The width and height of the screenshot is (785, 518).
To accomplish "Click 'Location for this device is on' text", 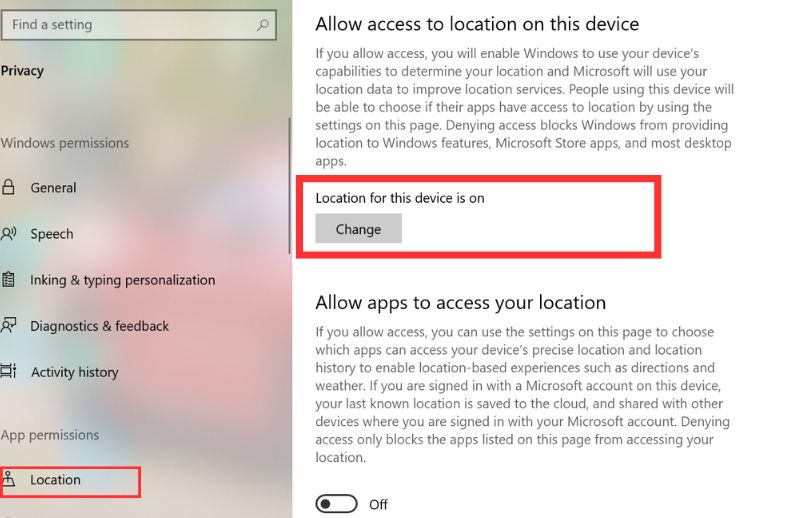I will [400, 198].
